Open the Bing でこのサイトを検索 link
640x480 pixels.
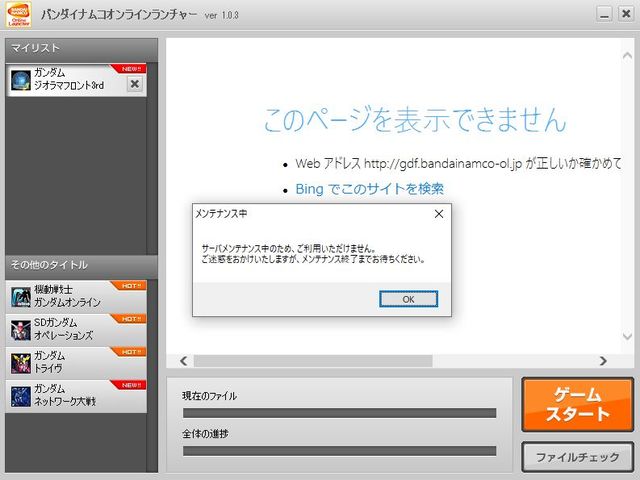coord(369,189)
